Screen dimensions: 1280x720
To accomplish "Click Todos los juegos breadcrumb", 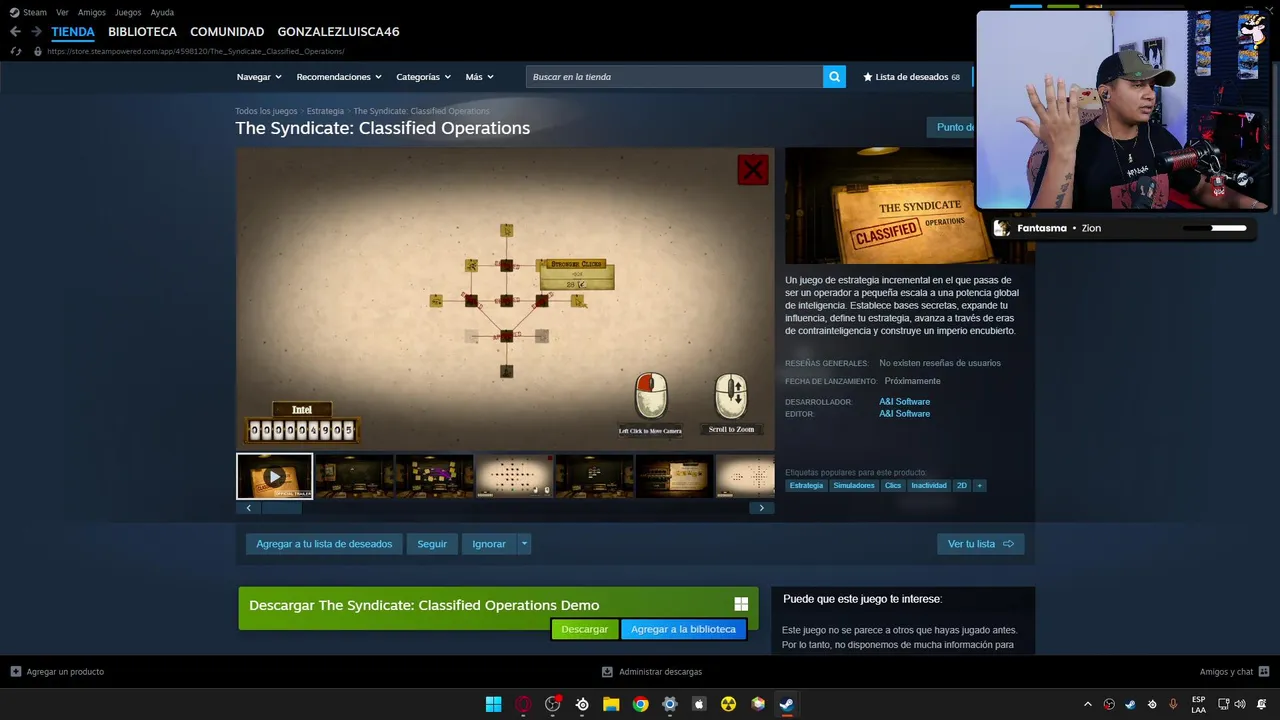I will click(266, 111).
